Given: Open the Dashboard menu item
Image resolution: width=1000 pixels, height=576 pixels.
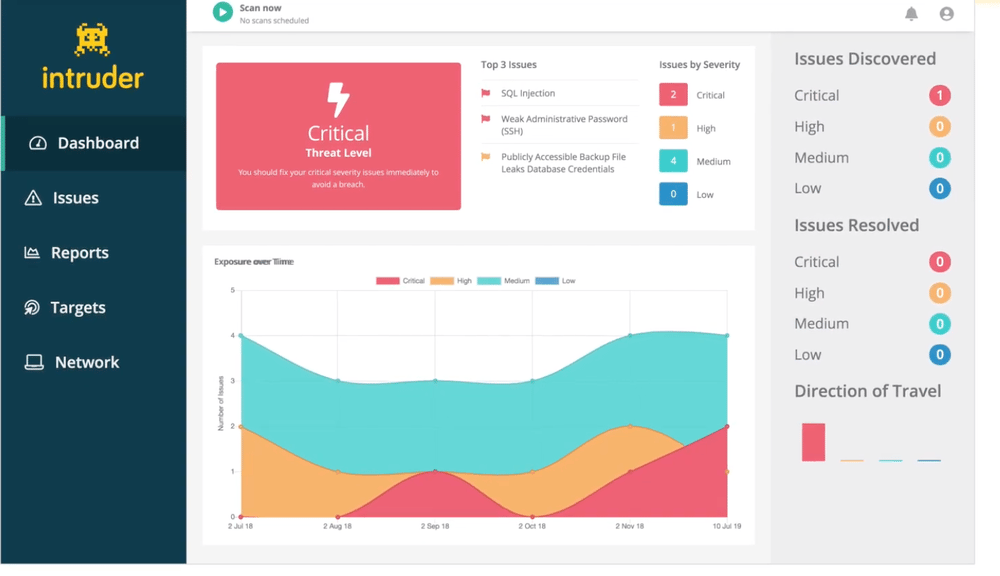Looking at the screenshot, I should pyautogui.click(x=94, y=143).
